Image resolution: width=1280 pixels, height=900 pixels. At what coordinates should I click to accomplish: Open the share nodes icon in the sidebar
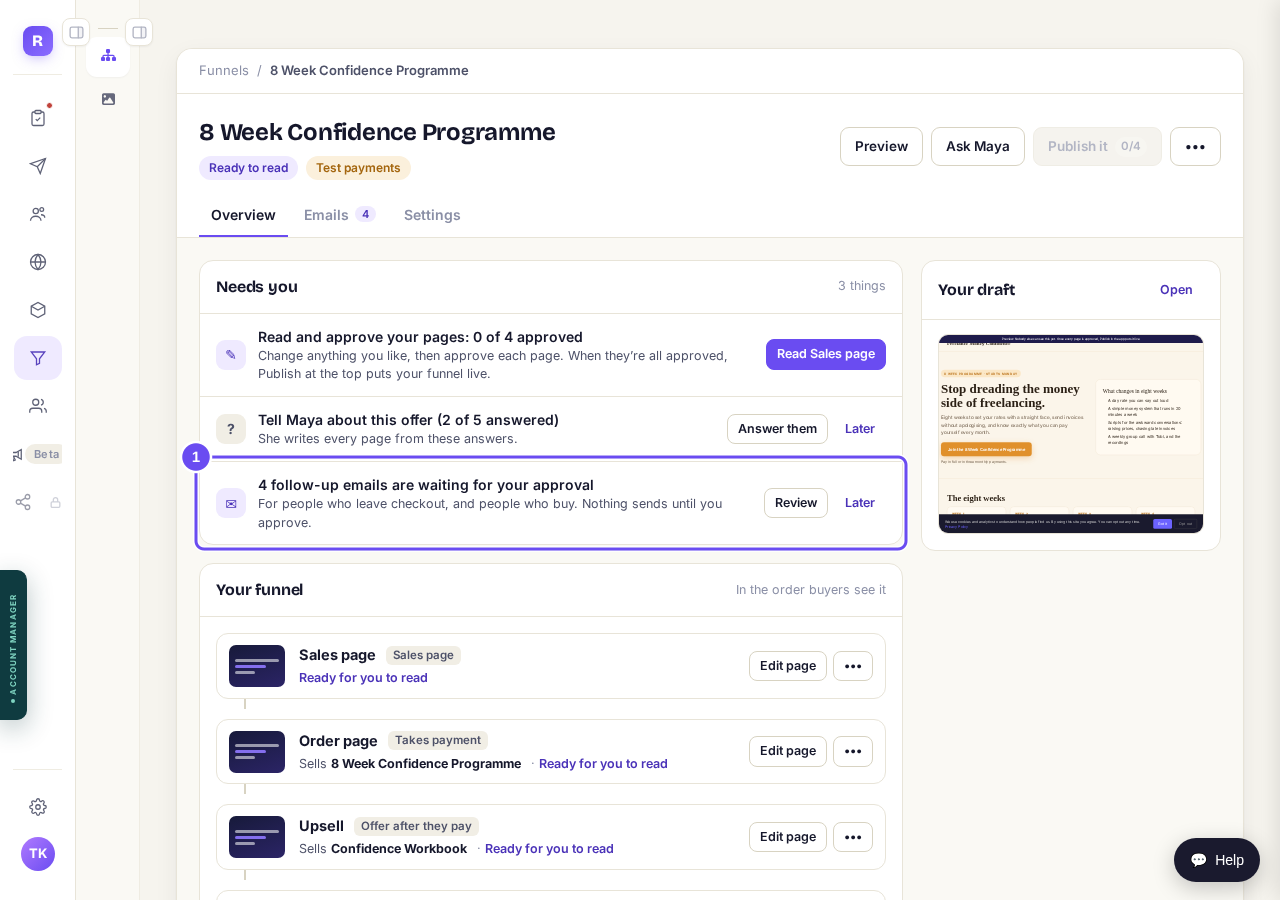click(23, 502)
